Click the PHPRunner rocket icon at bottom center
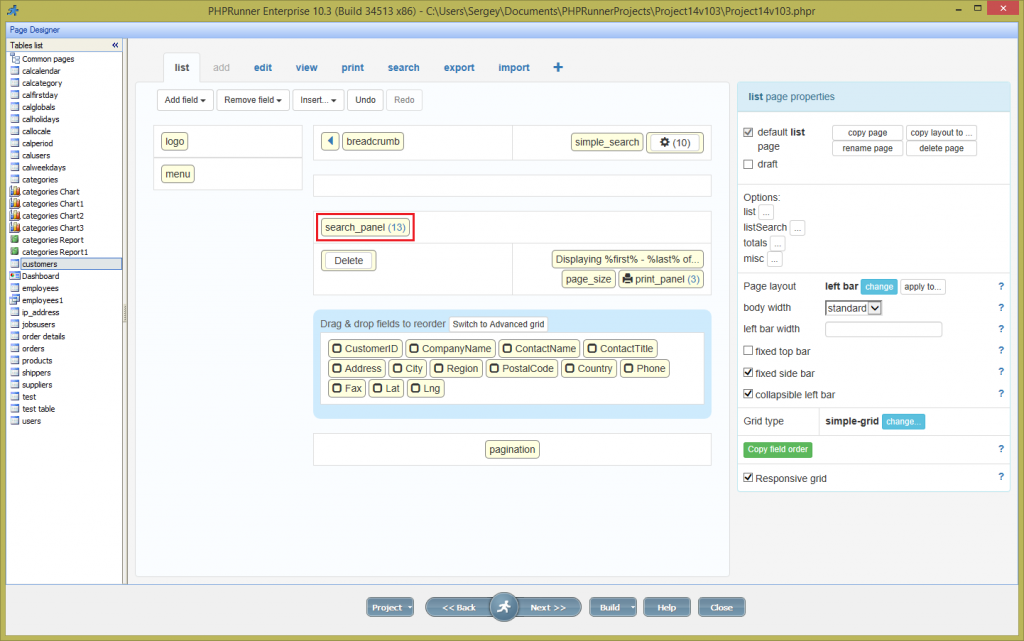This screenshot has height=641, width=1024. (504, 606)
